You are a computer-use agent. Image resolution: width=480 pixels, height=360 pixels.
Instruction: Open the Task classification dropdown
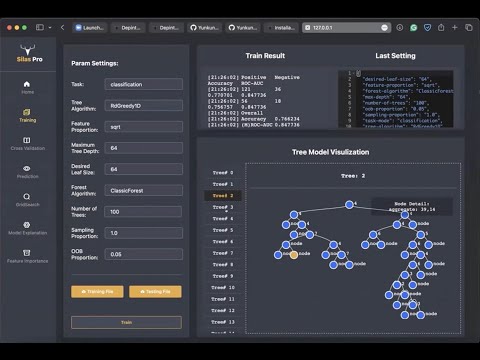click(x=143, y=84)
